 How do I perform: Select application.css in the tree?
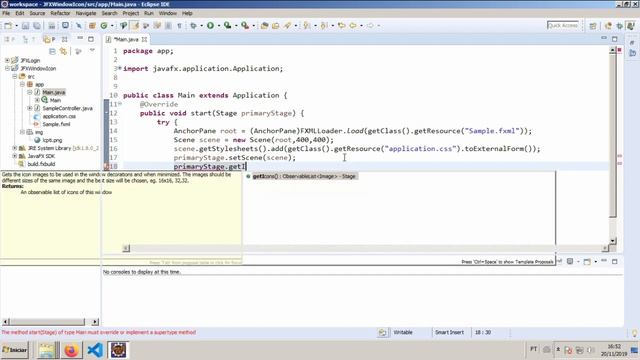(x=59, y=116)
